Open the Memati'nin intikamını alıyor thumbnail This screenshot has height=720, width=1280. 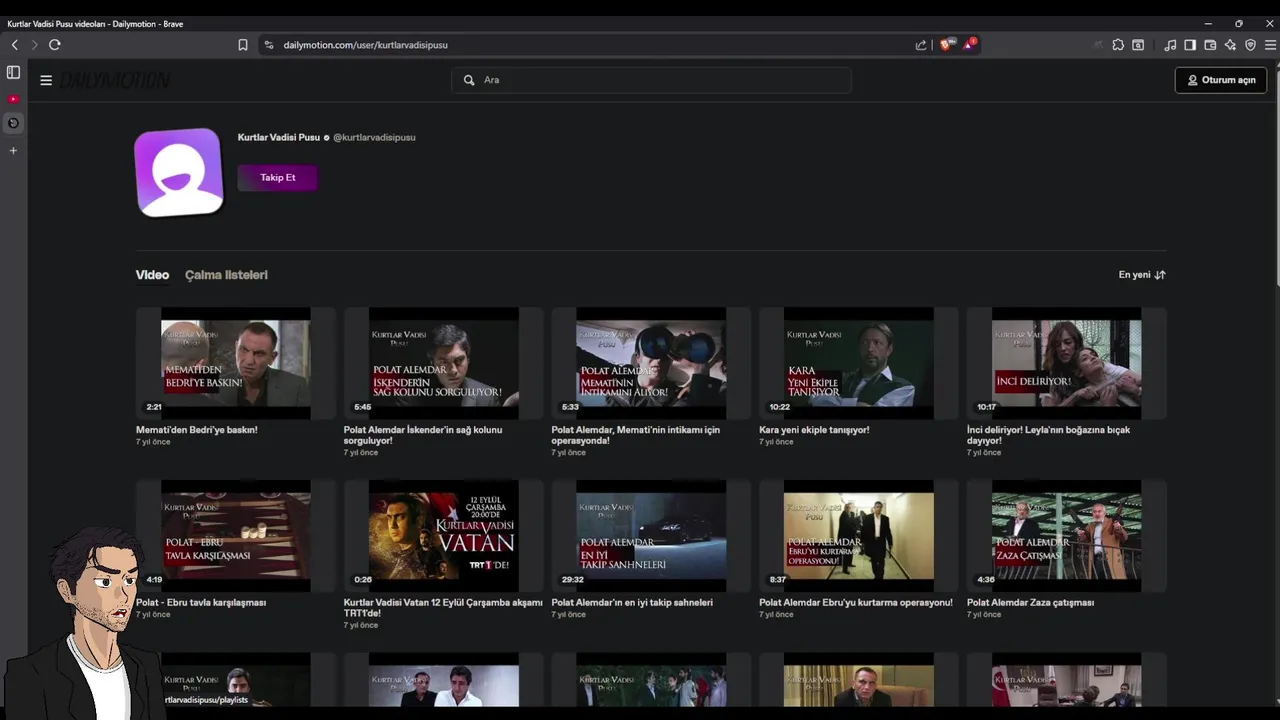pyautogui.click(x=651, y=363)
